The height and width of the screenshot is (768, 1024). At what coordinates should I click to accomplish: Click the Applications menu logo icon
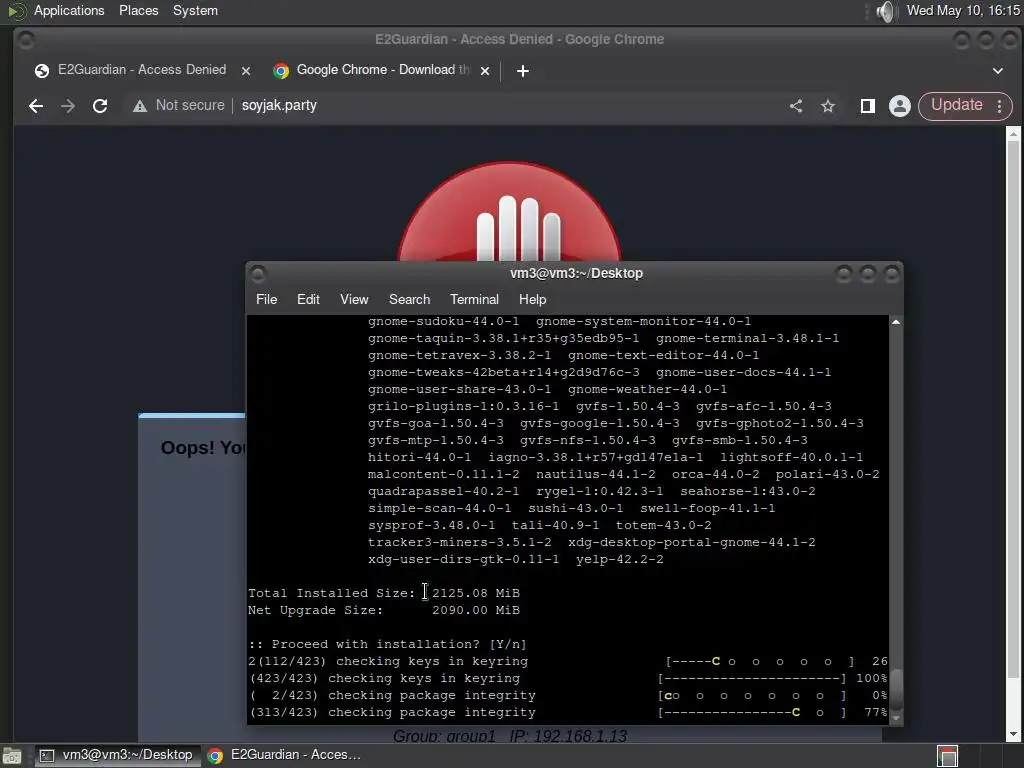pos(16,11)
